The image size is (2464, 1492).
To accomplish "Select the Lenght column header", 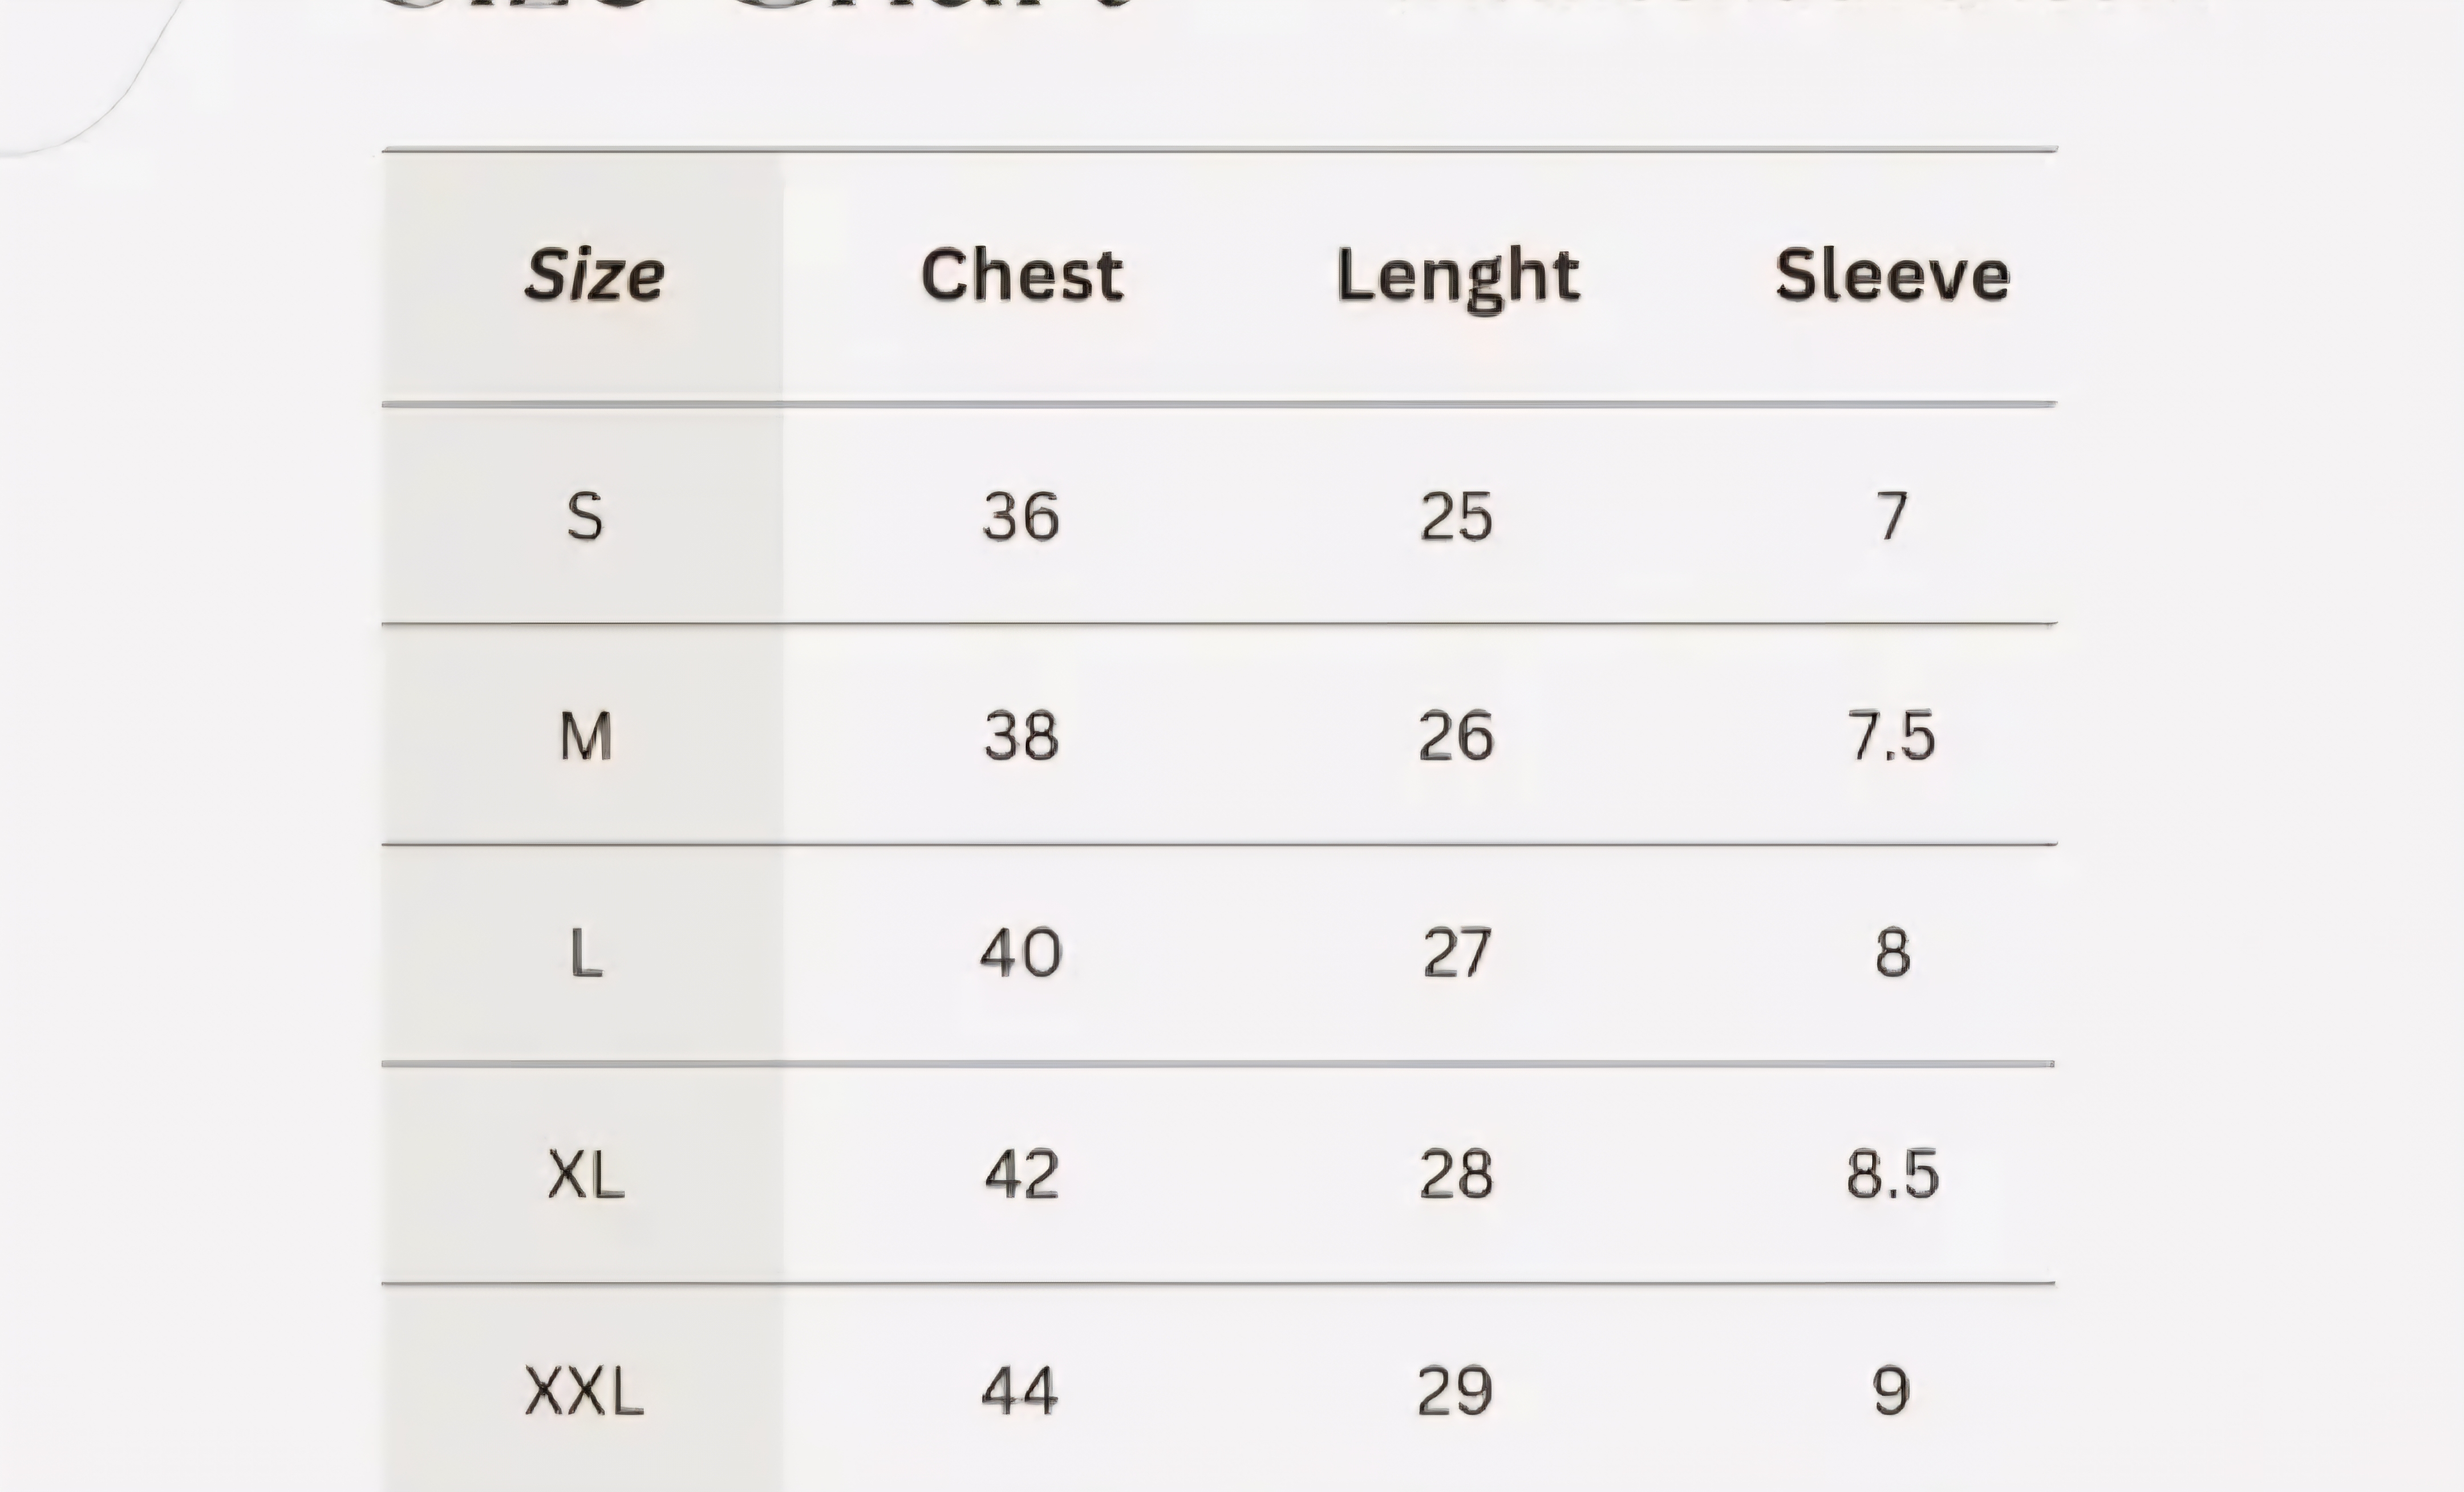I will (1458, 277).
